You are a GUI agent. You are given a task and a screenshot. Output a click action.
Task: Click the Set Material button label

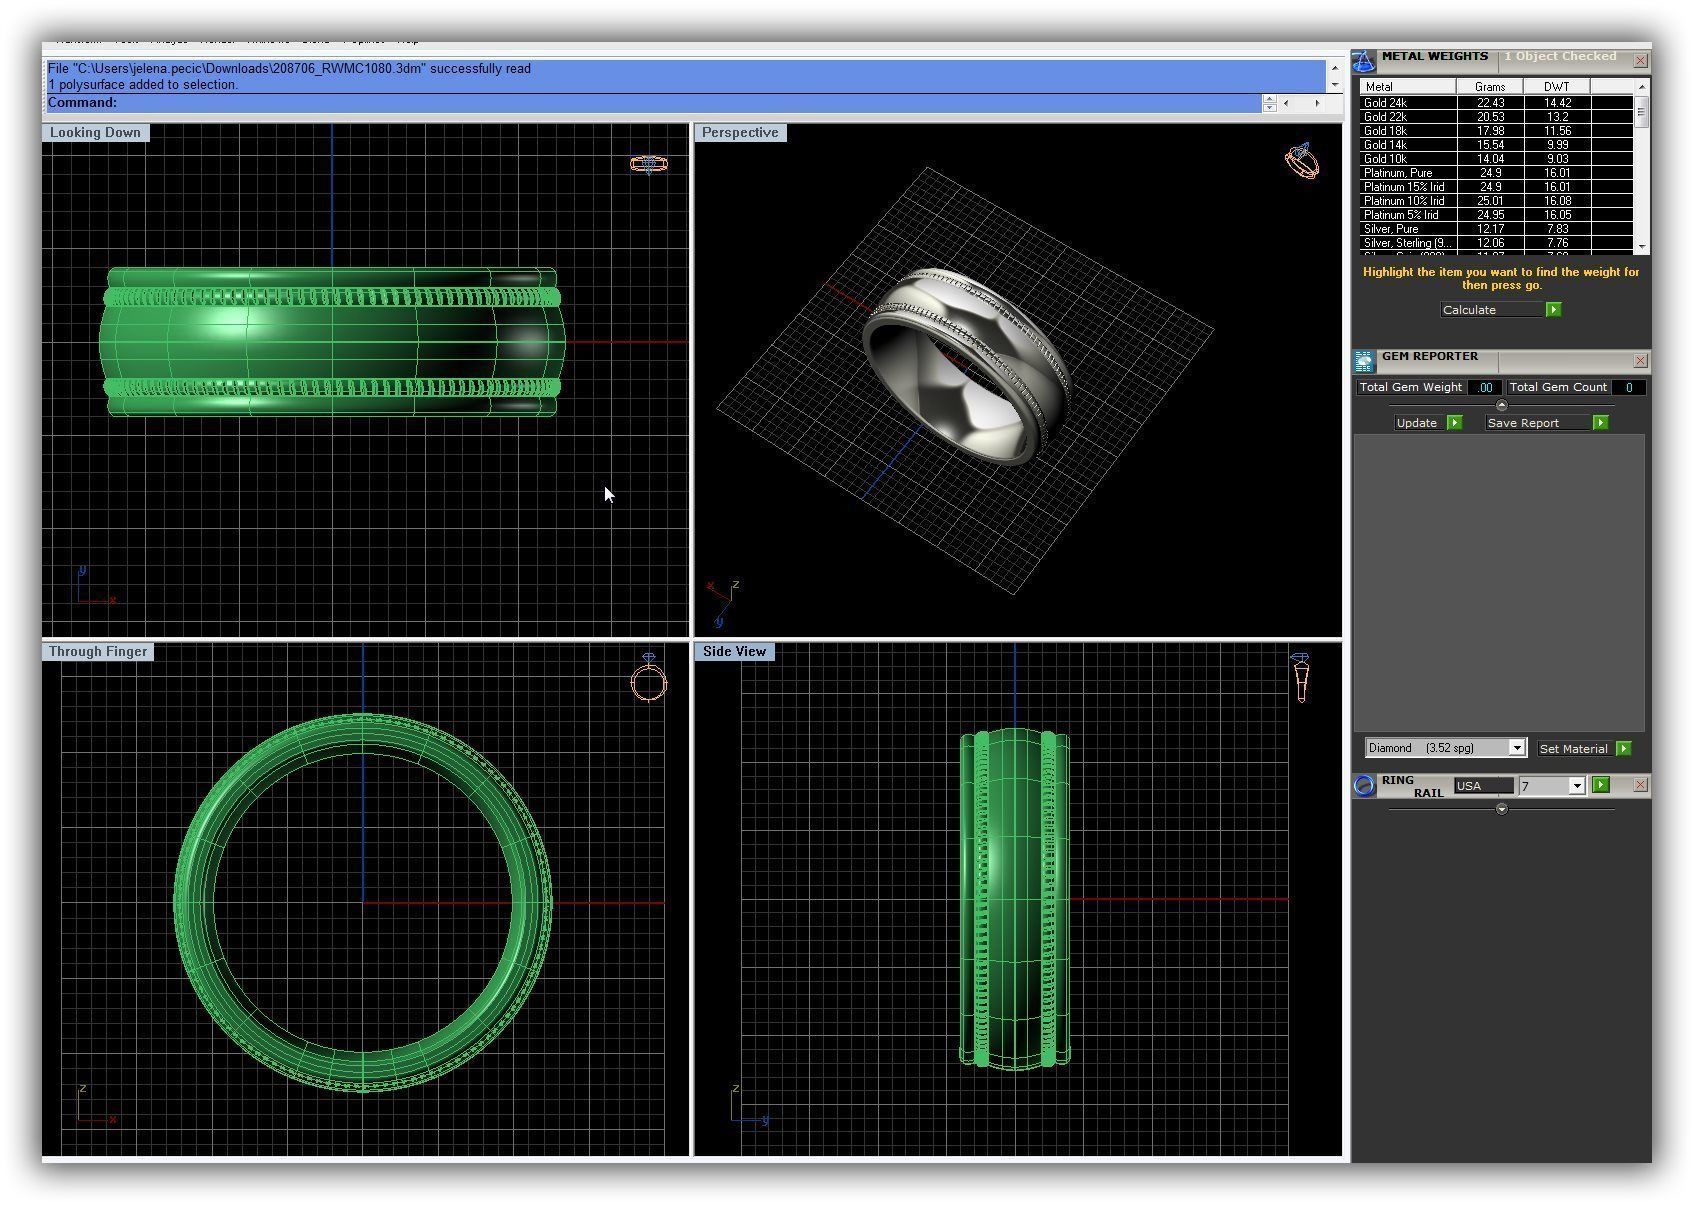pos(1574,749)
